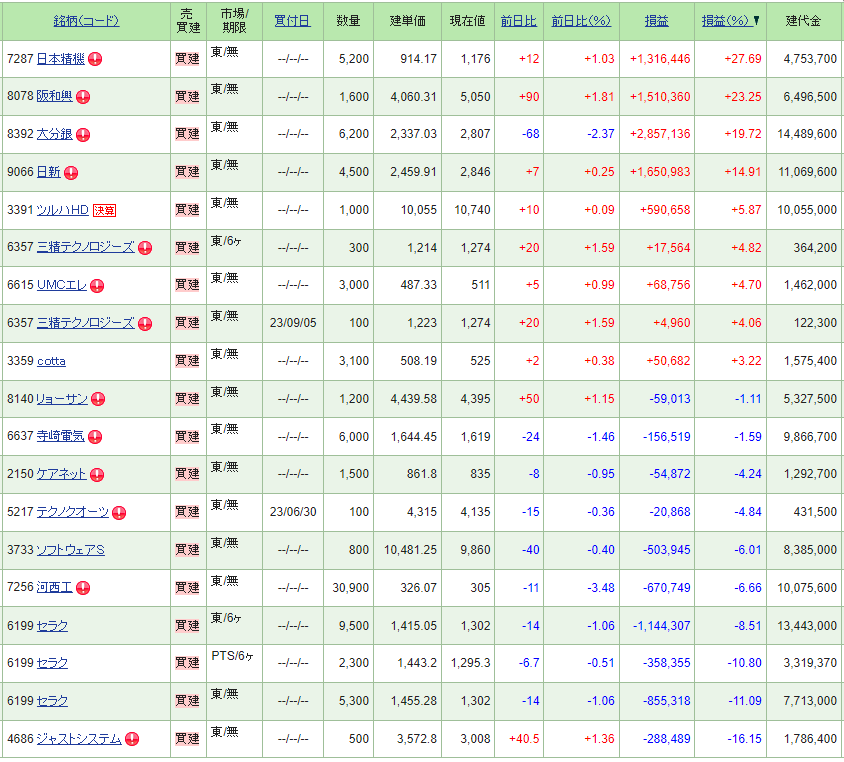Viewport: 844px width, 762px height.
Task: Open the テクノクオーツ stock link
Action: tap(73, 512)
